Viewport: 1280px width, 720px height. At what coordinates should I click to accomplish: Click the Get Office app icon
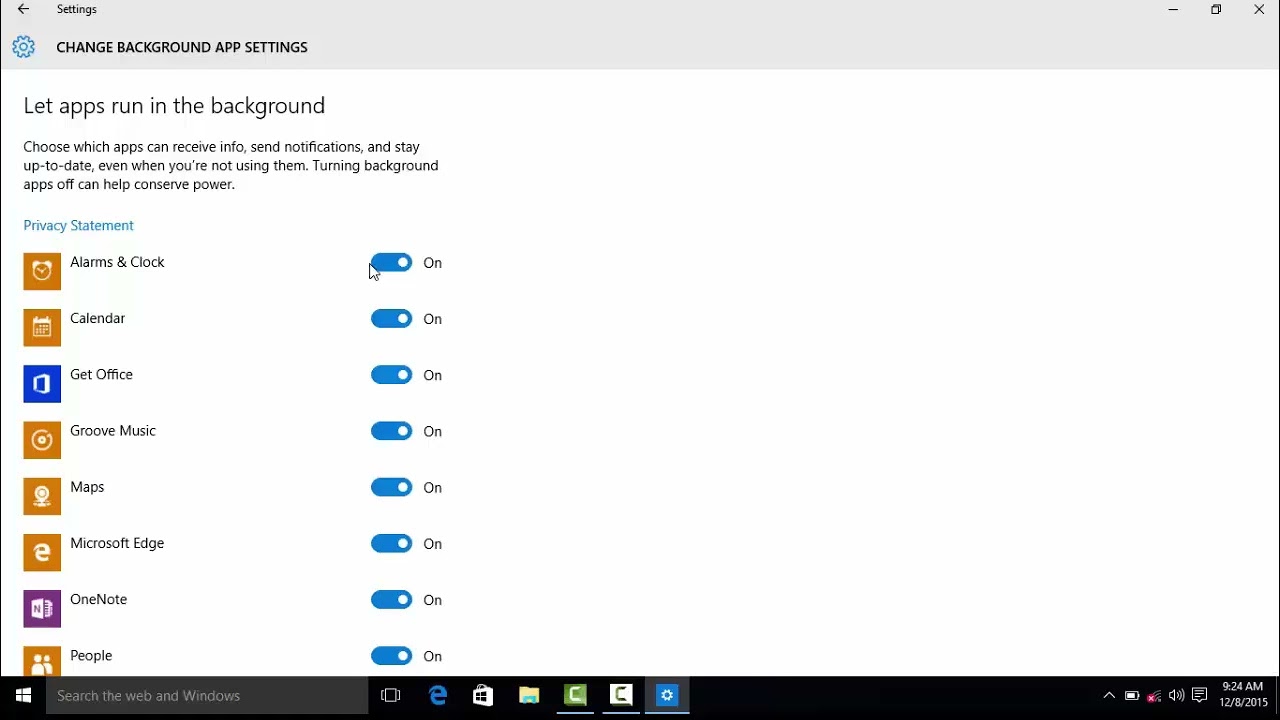coord(42,383)
